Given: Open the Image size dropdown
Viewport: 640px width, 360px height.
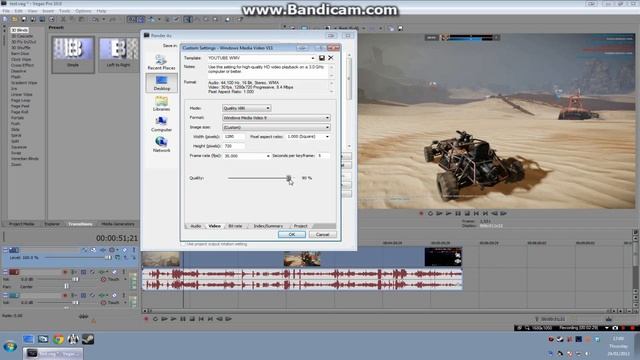Looking at the screenshot, I should [x=327, y=127].
